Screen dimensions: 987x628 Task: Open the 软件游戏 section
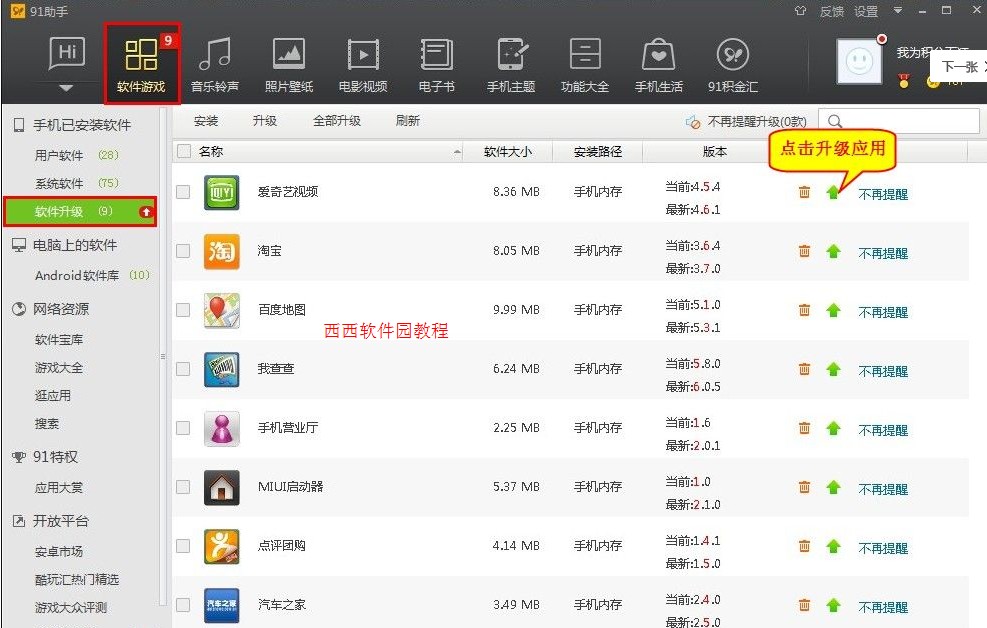tap(142, 64)
